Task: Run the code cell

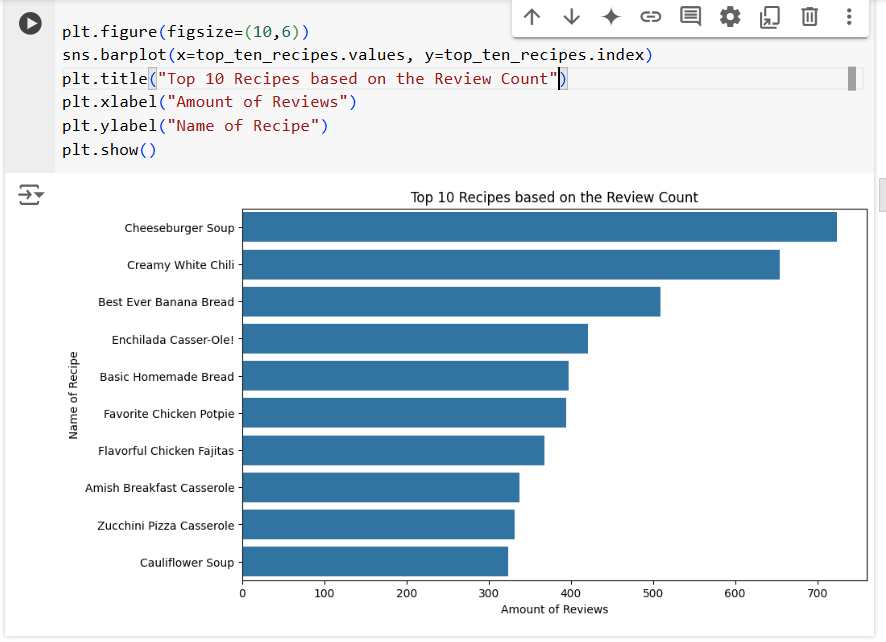Action: coord(30,23)
